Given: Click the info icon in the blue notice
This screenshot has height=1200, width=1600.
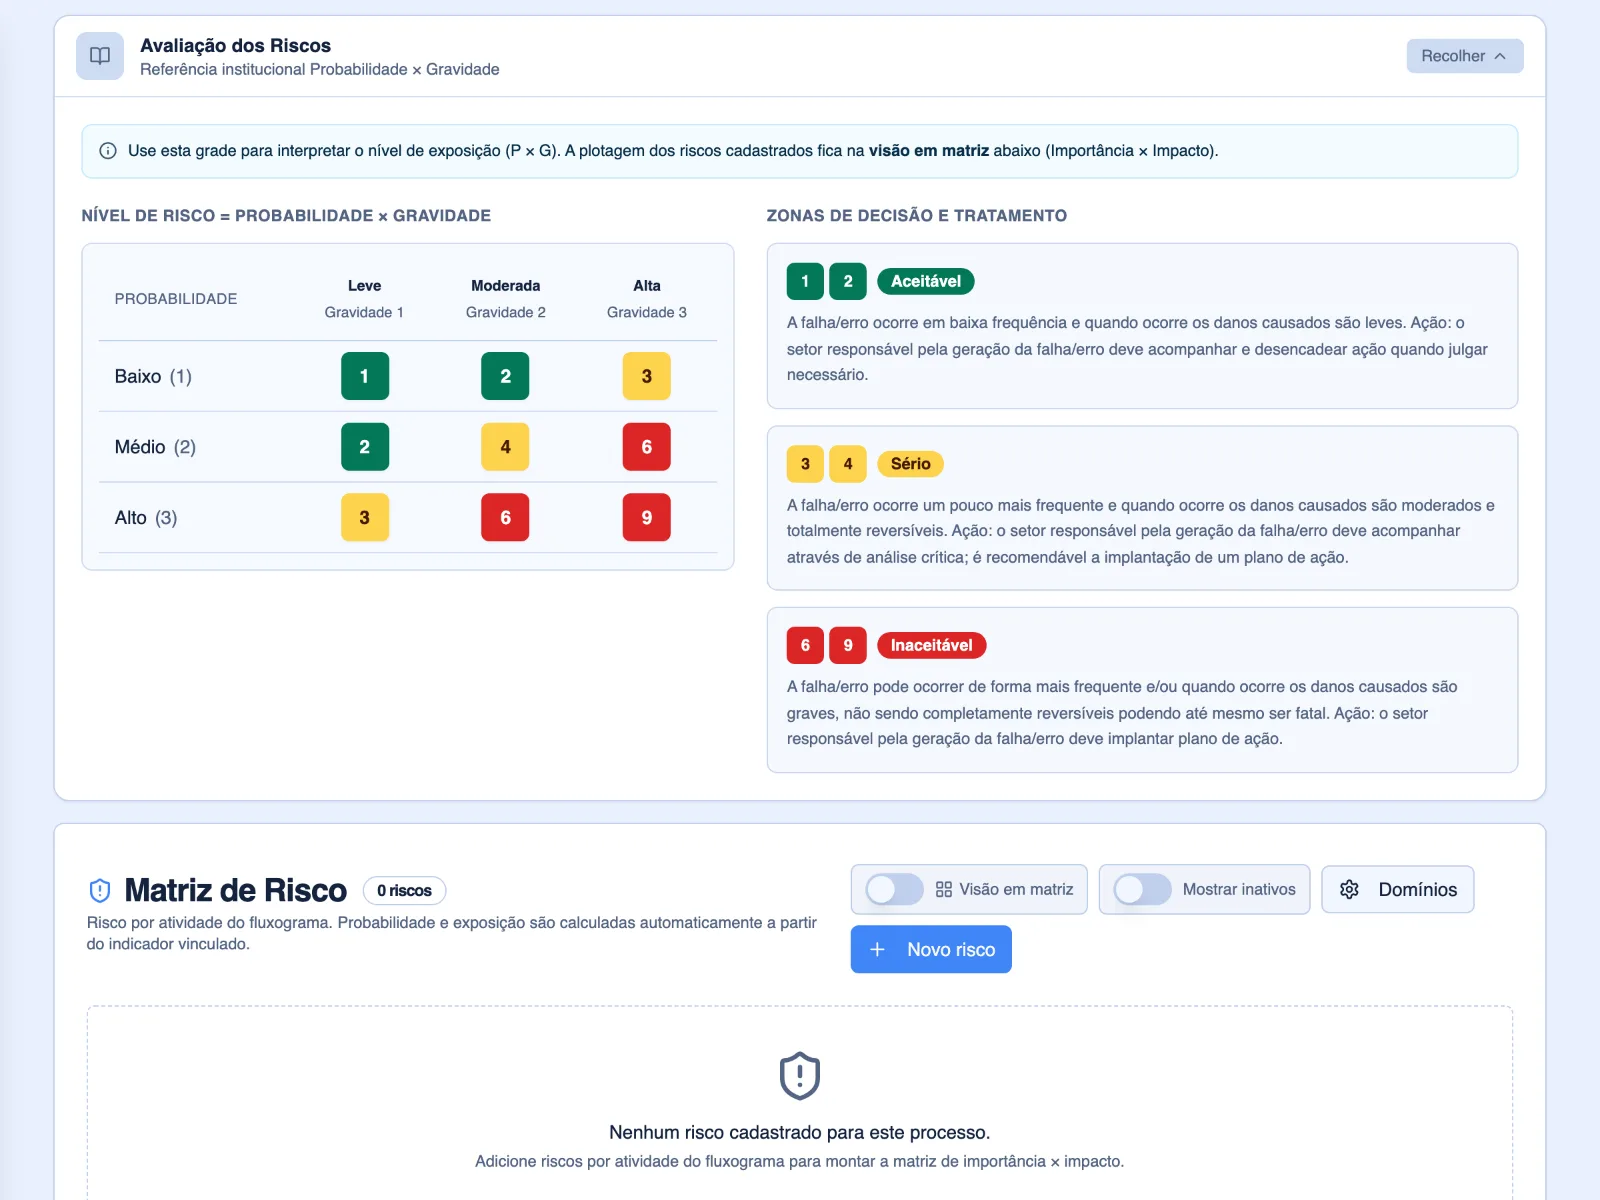Looking at the screenshot, I should tap(108, 151).
